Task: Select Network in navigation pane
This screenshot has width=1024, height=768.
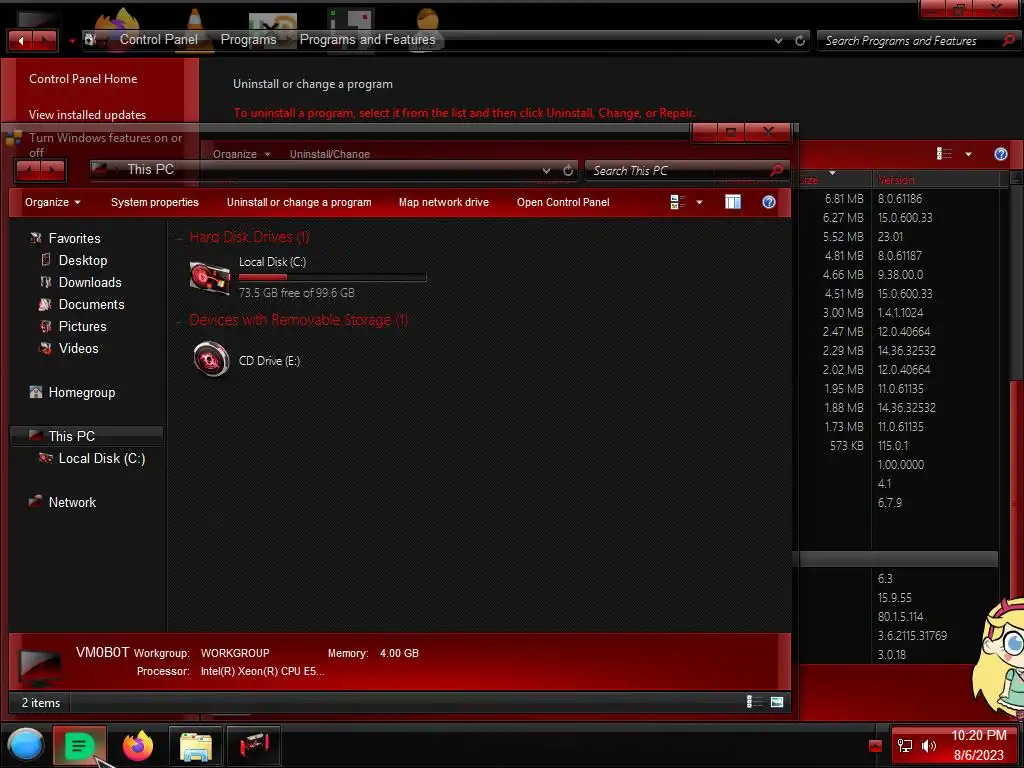Action: point(72,502)
